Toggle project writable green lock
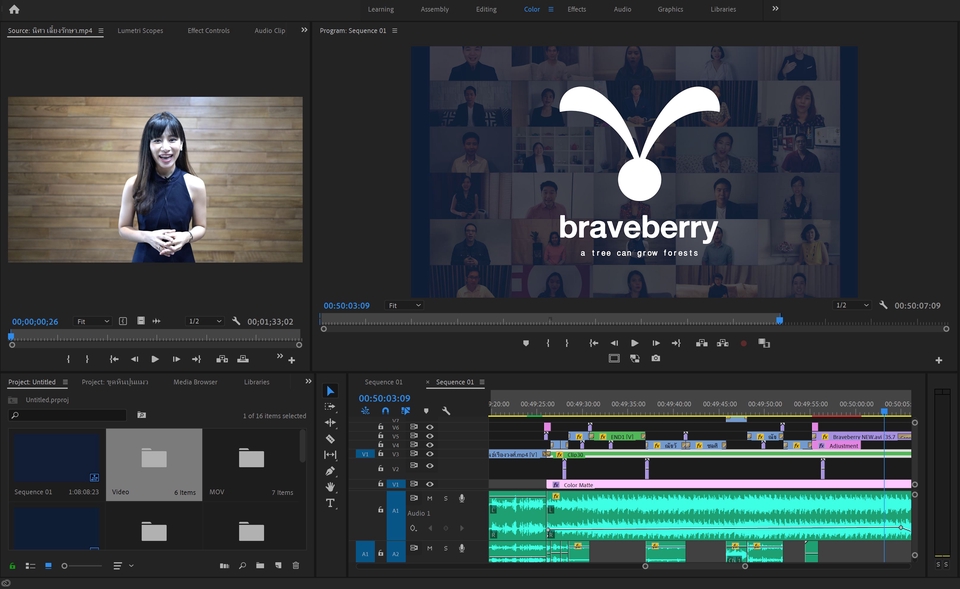 [x=12, y=565]
